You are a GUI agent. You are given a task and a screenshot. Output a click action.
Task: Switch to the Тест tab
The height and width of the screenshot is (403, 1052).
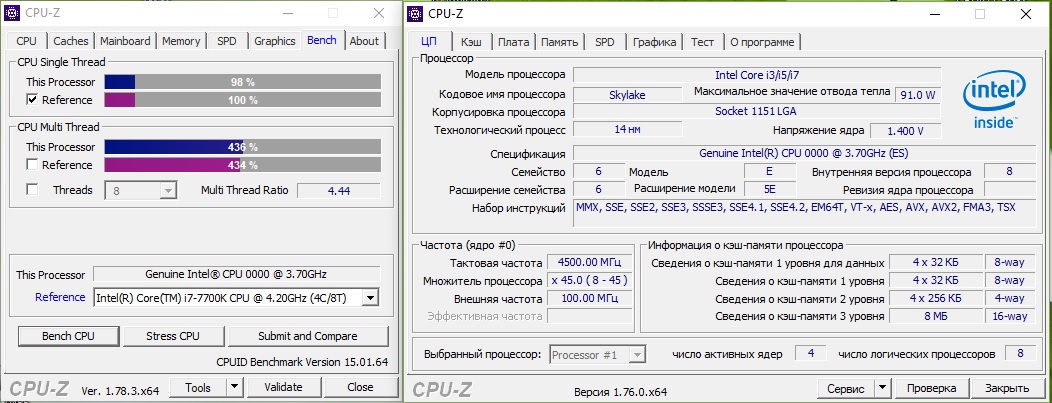[x=702, y=42]
